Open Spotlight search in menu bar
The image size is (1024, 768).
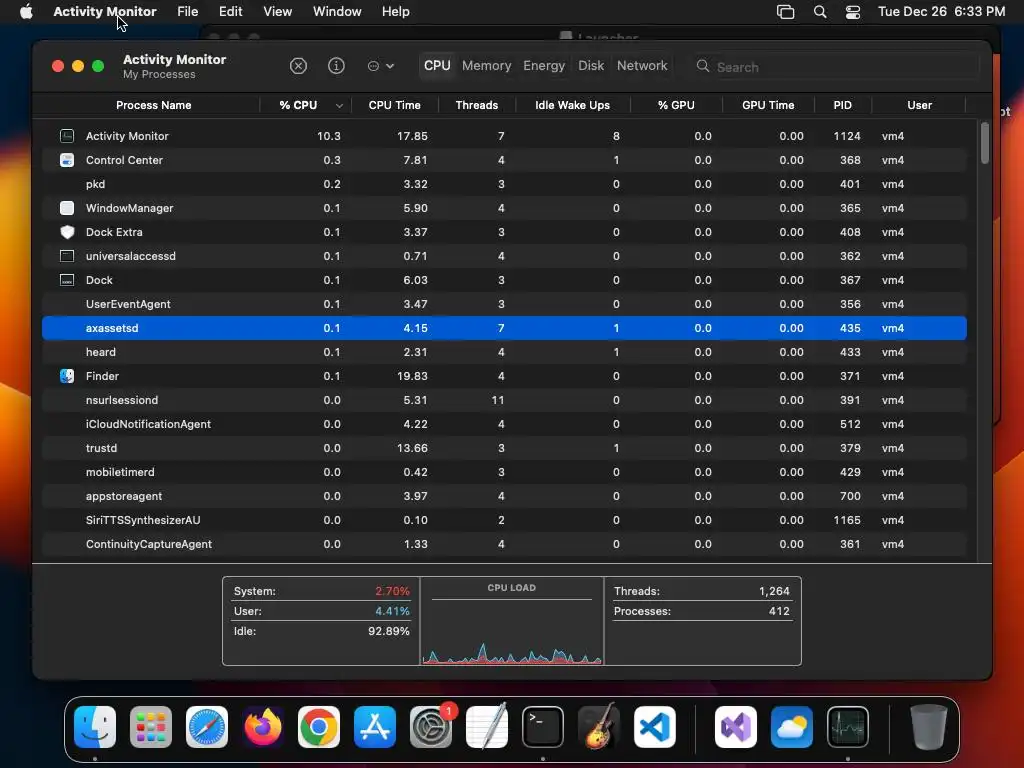[x=820, y=12]
